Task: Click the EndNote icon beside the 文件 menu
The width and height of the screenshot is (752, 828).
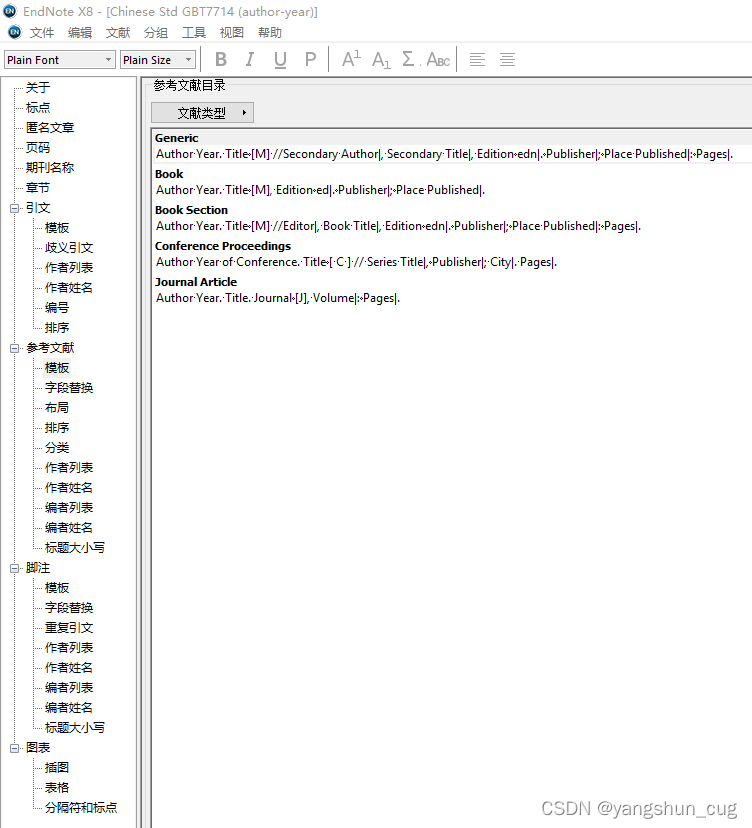Action: pyautogui.click(x=15, y=32)
